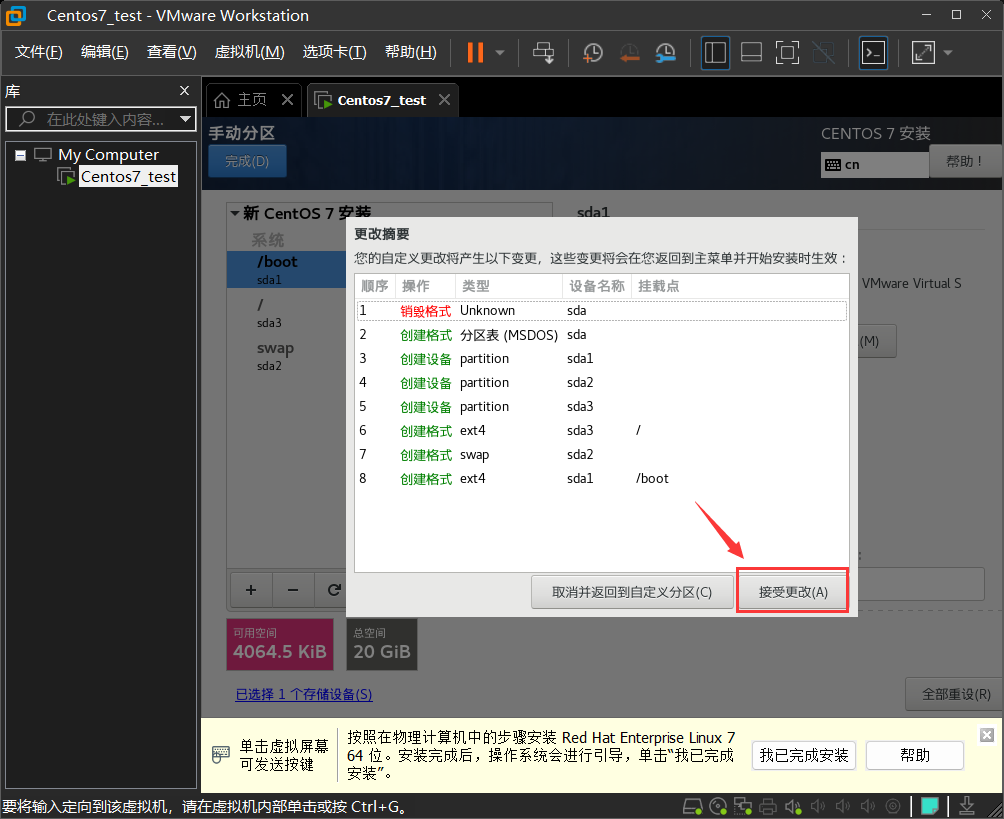1004x819 pixels.
Task: Click the hard disk status icon
Action: (692, 806)
